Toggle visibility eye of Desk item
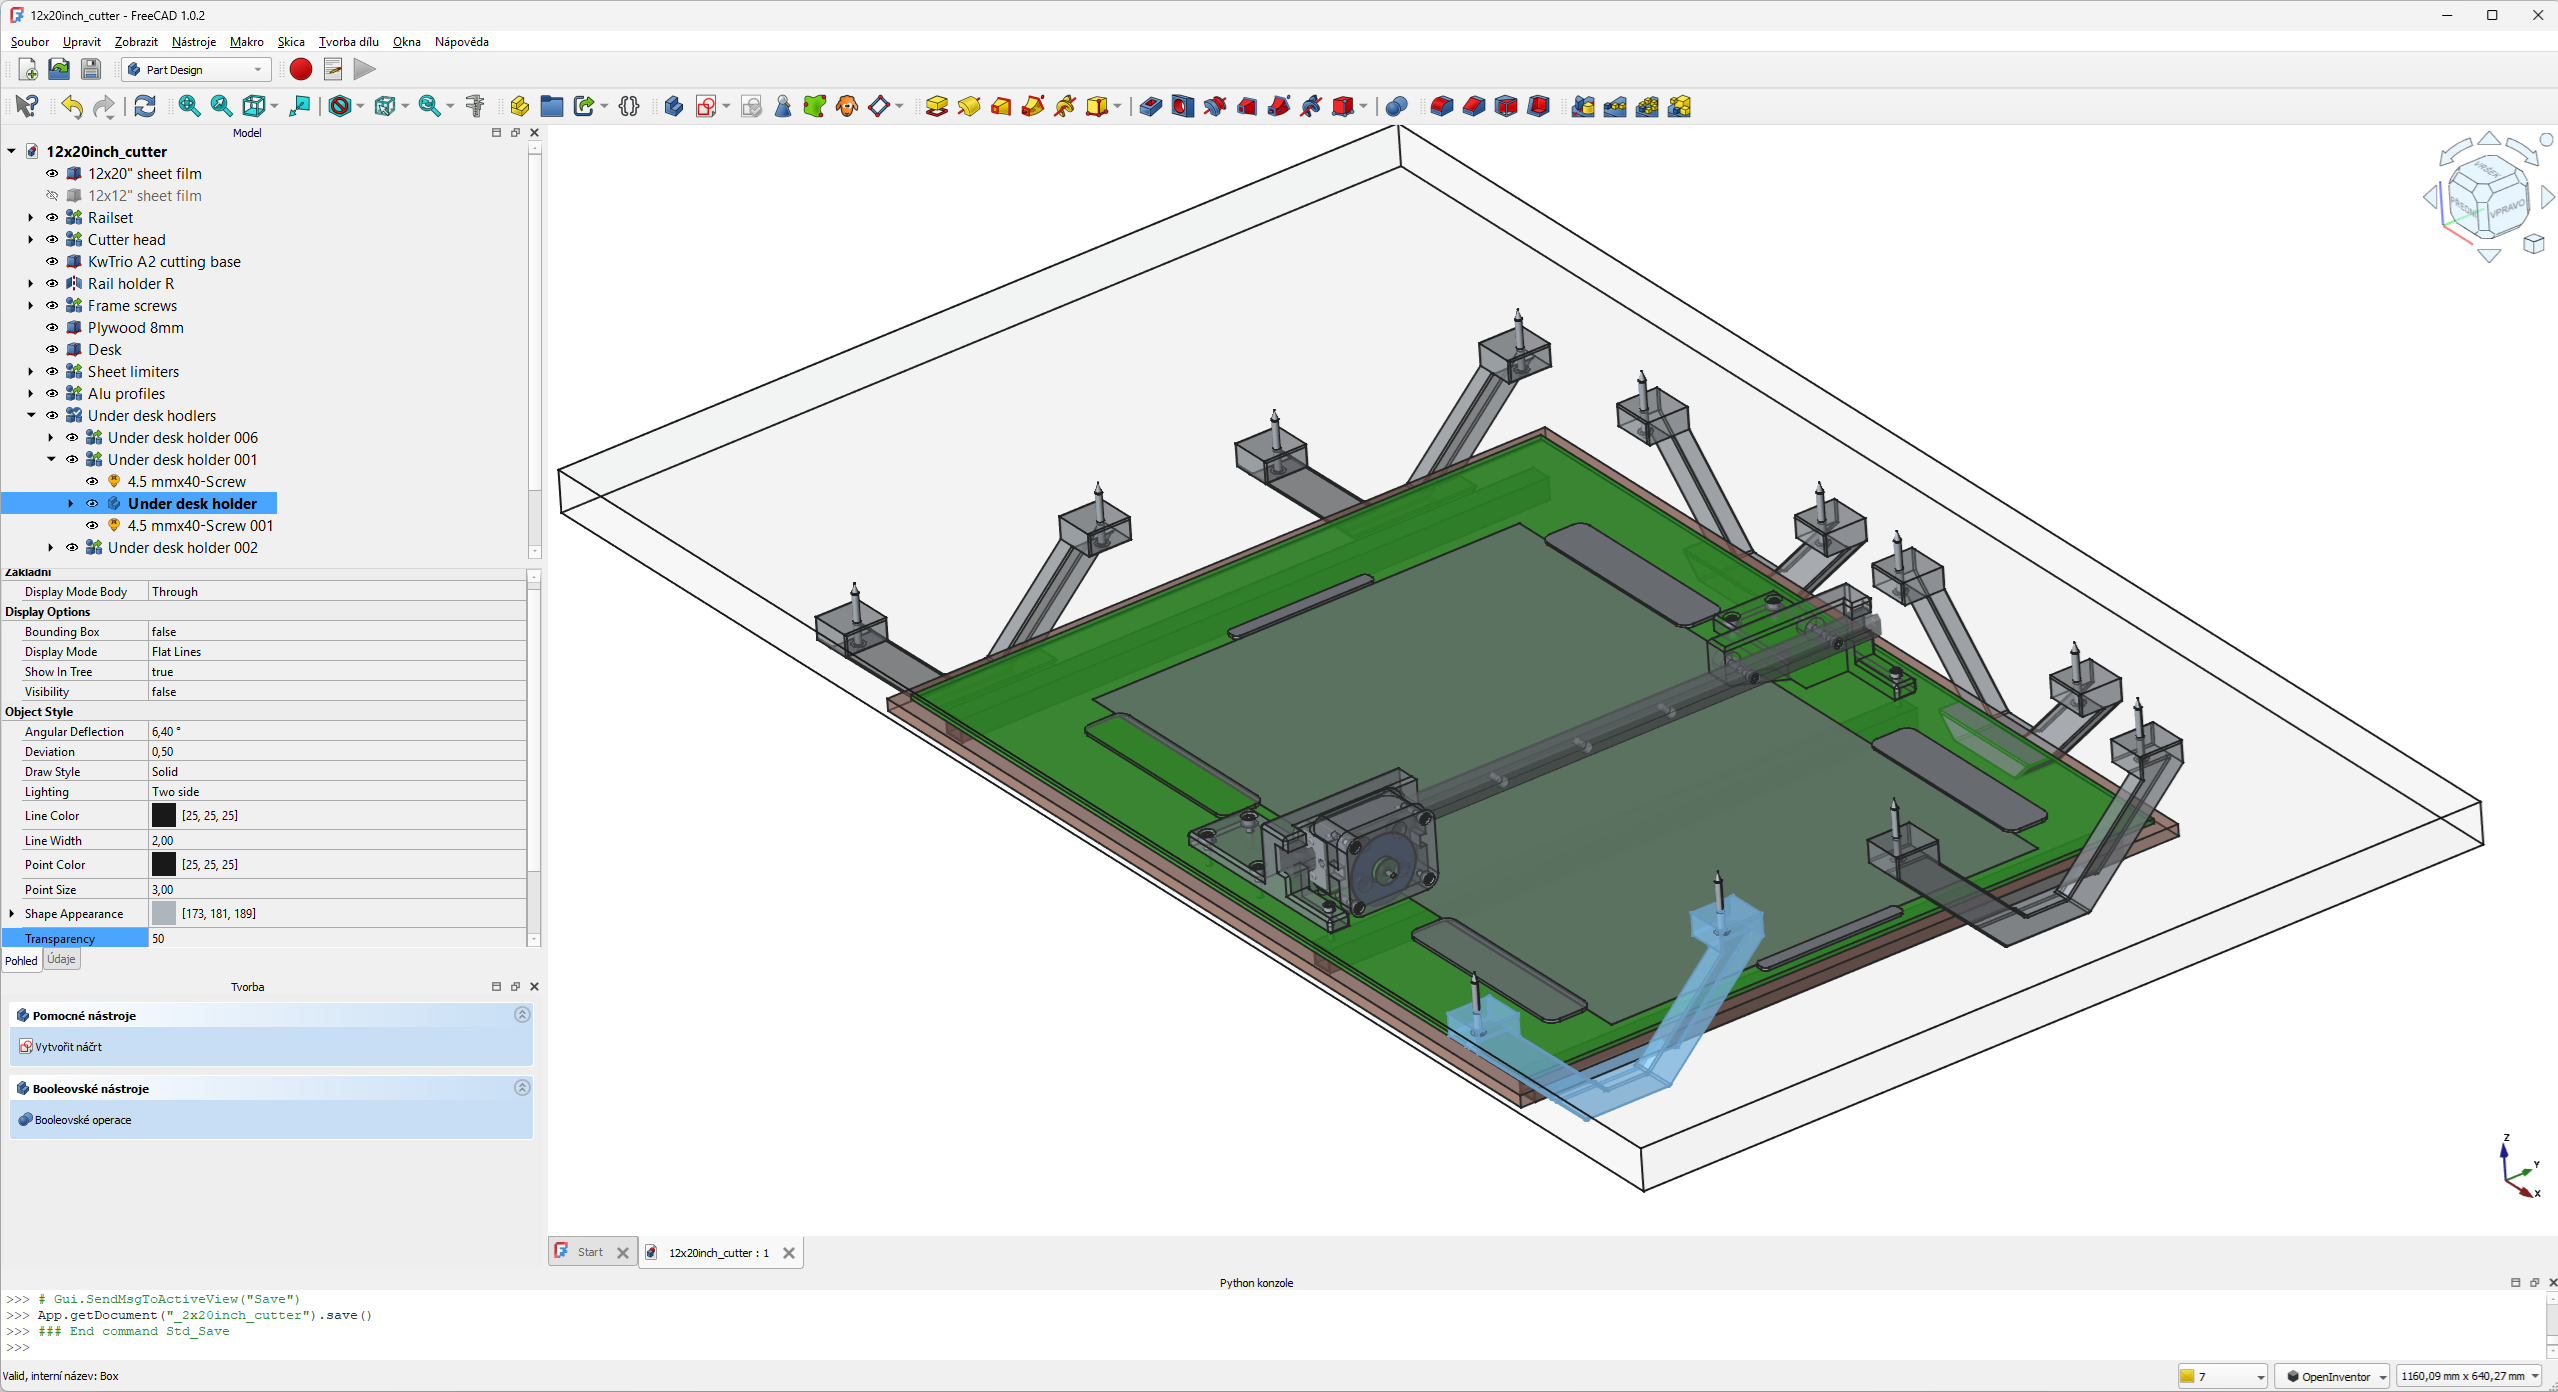 click(x=52, y=350)
